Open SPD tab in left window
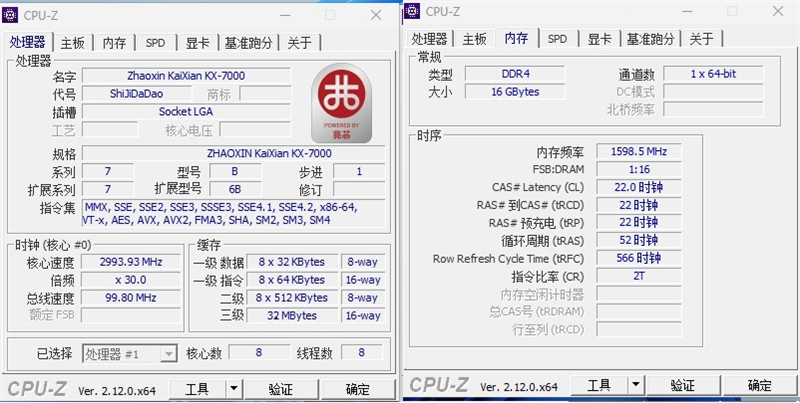800x403 pixels. 155,43
